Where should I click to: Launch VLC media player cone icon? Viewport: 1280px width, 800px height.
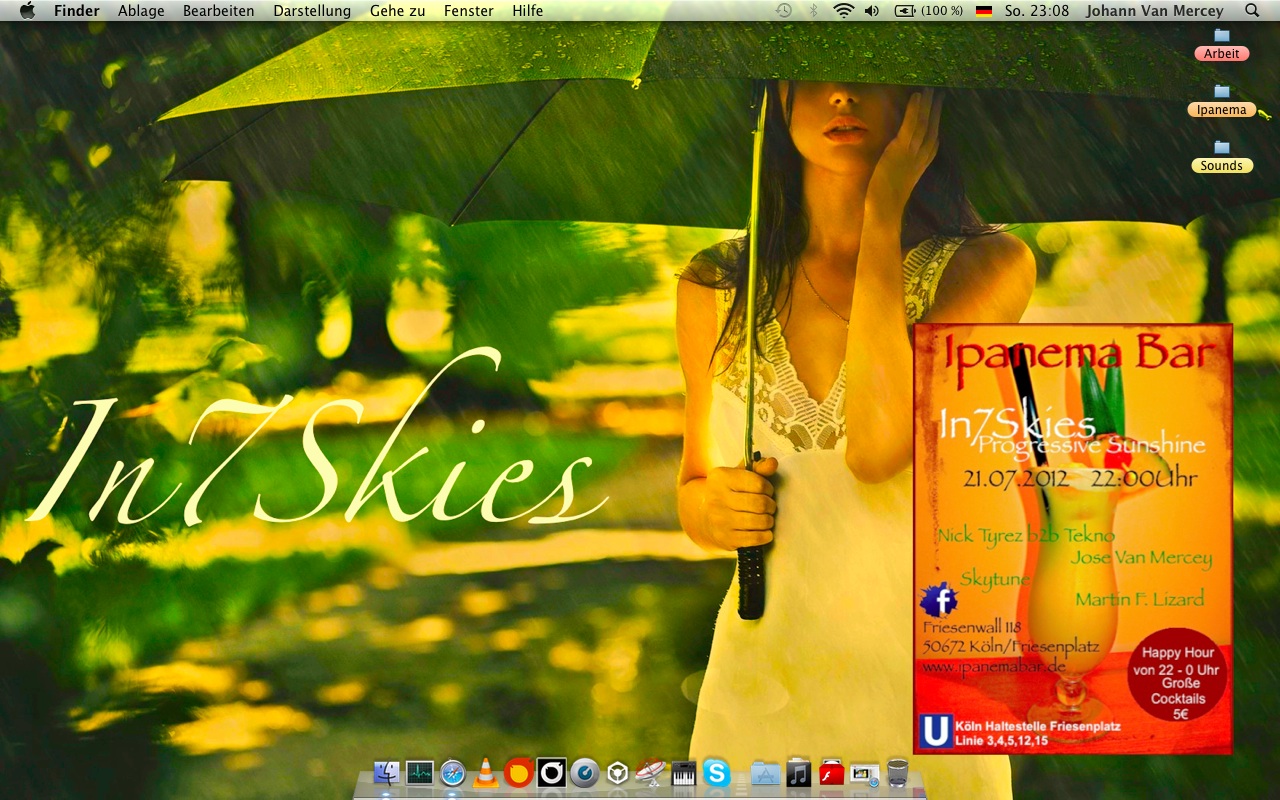click(486, 773)
